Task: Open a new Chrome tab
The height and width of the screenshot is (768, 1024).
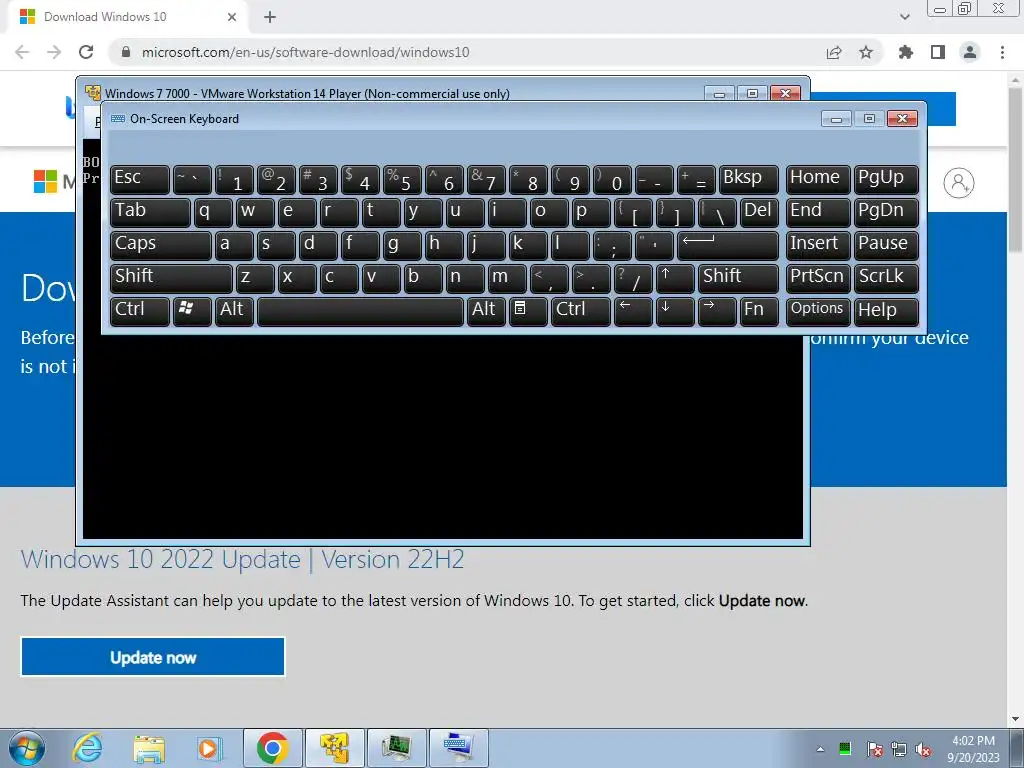Action: [x=270, y=17]
